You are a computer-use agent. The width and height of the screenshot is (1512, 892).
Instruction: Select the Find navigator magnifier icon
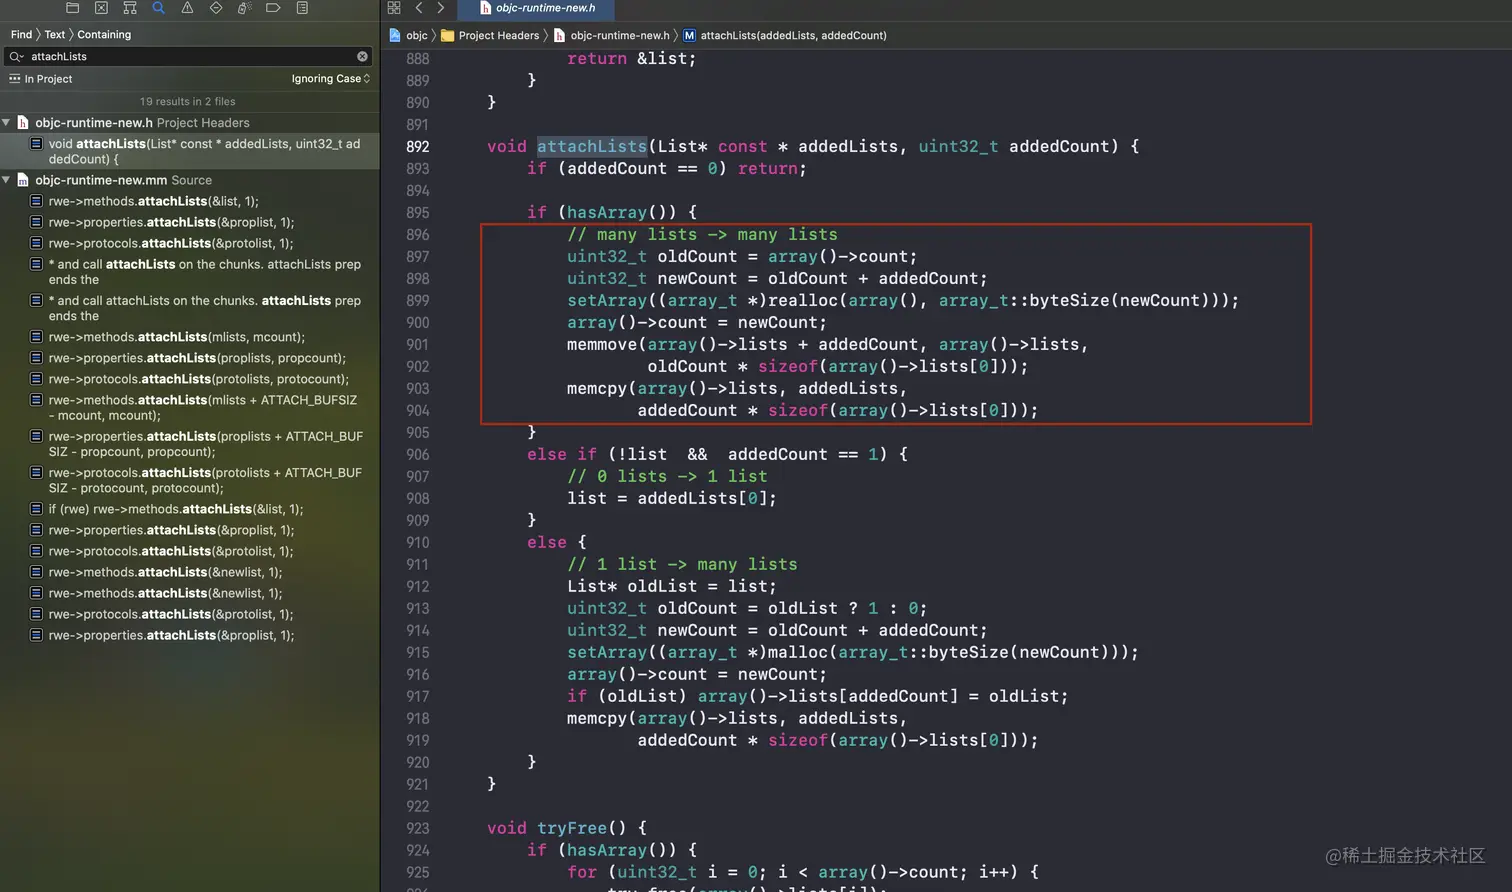click(x=158, y=8)
